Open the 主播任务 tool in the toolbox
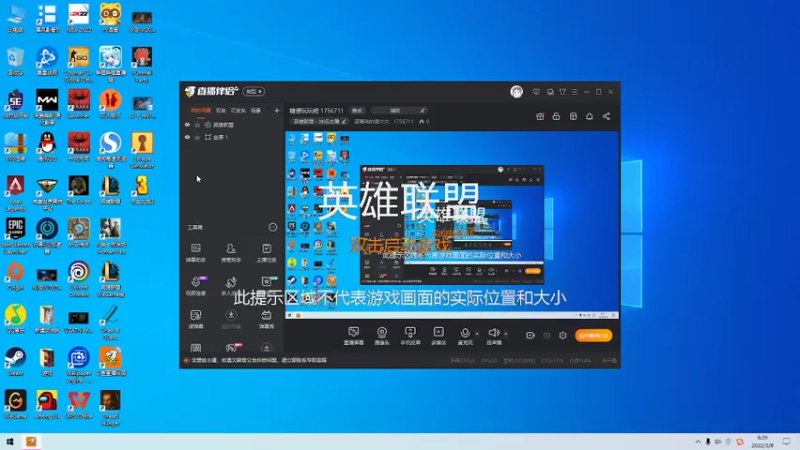 [x=266, y=253]
